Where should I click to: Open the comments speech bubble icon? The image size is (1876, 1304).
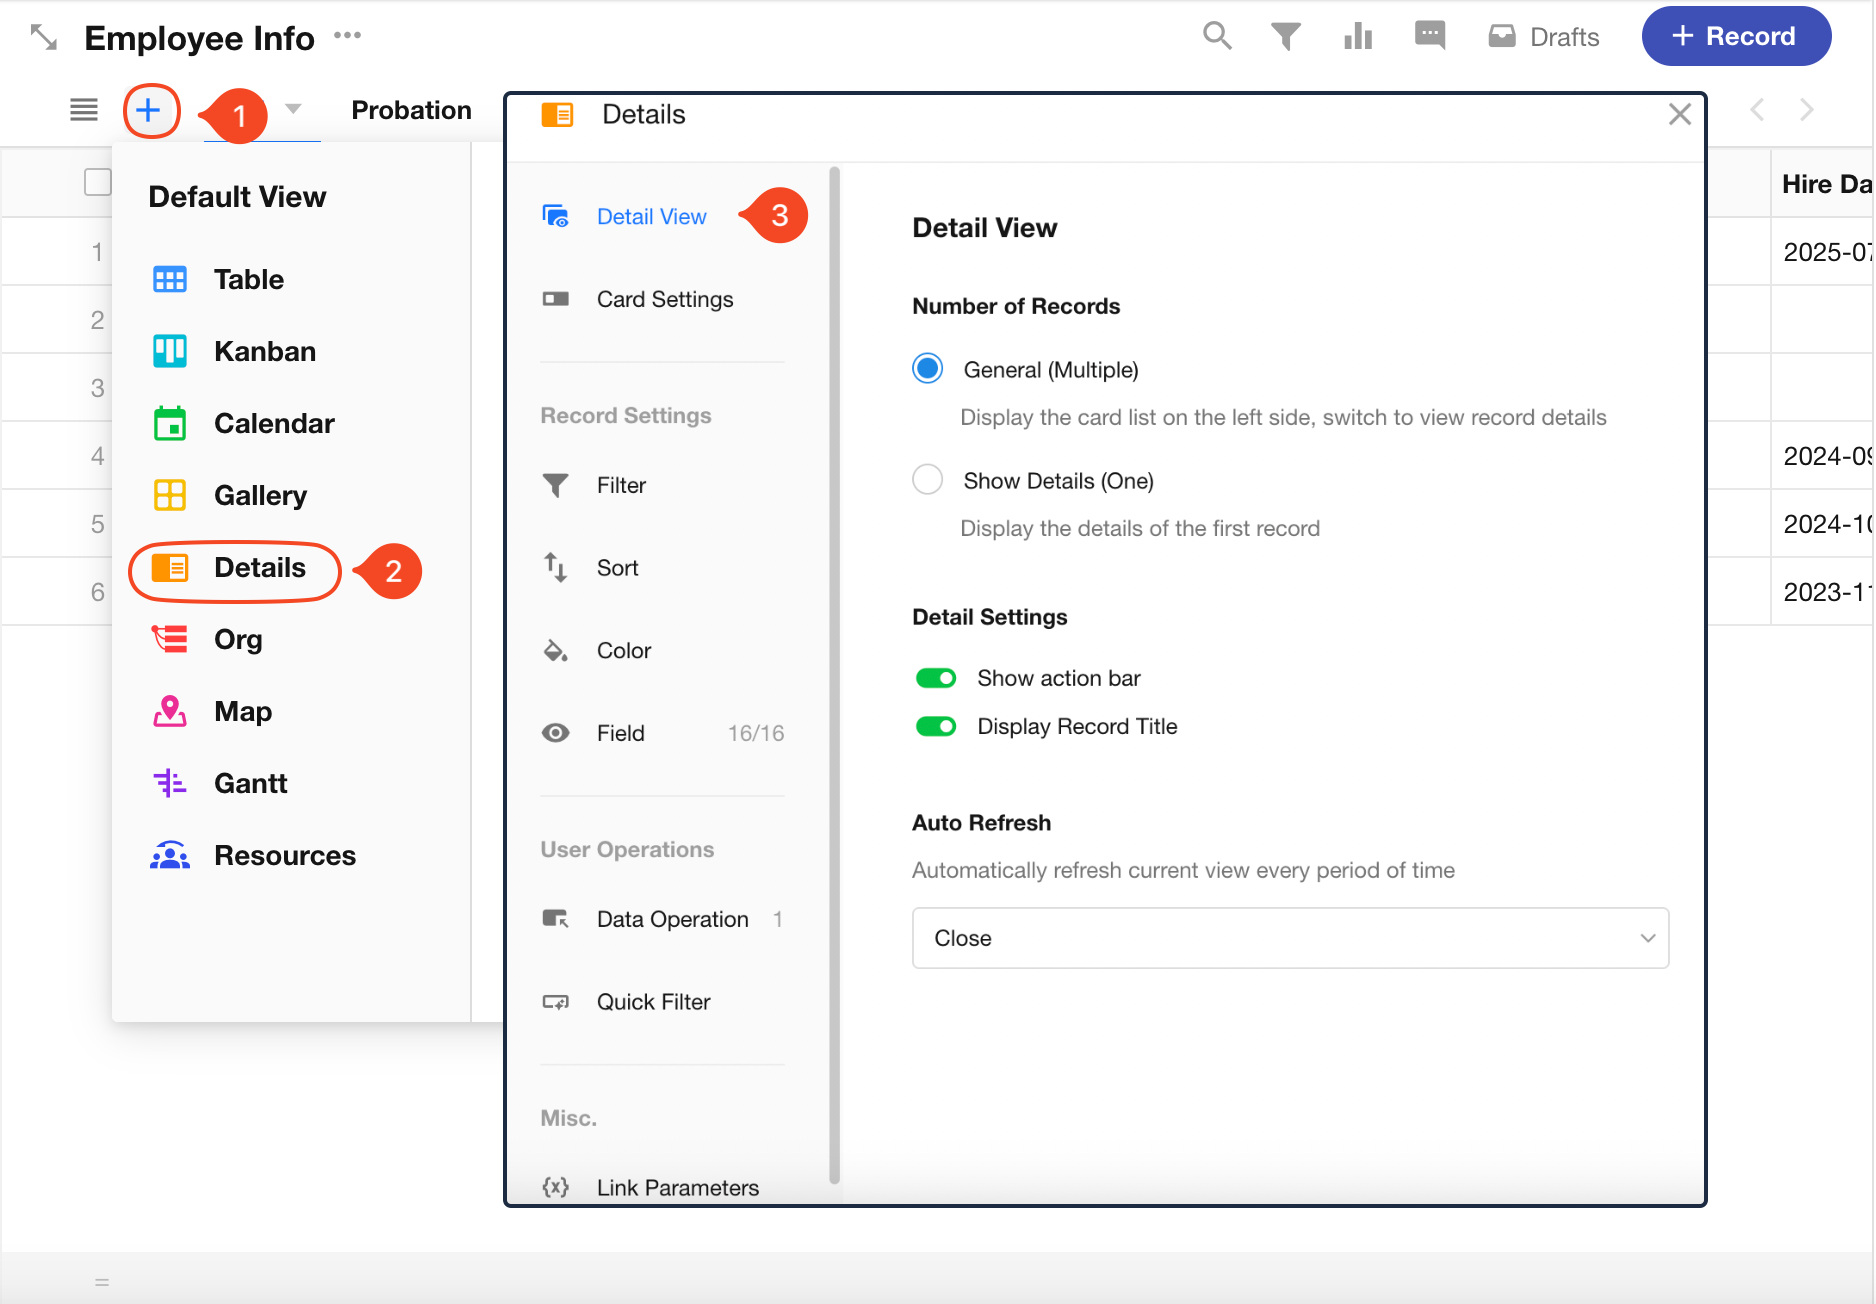(1429, 36)
